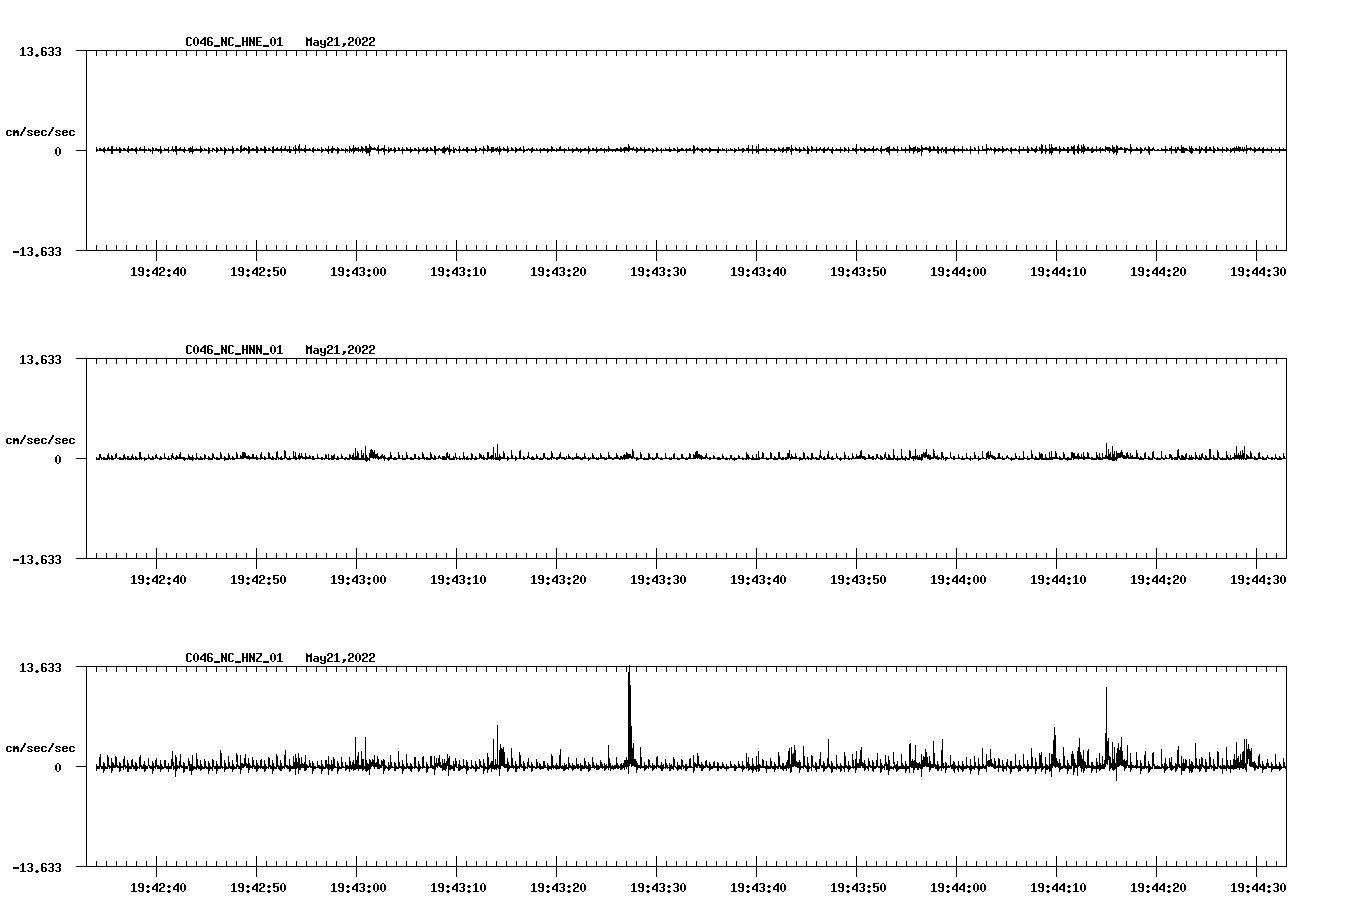
Task: Click the 13.633 upper limit of HNZ plot
Action: pos(41,667)
